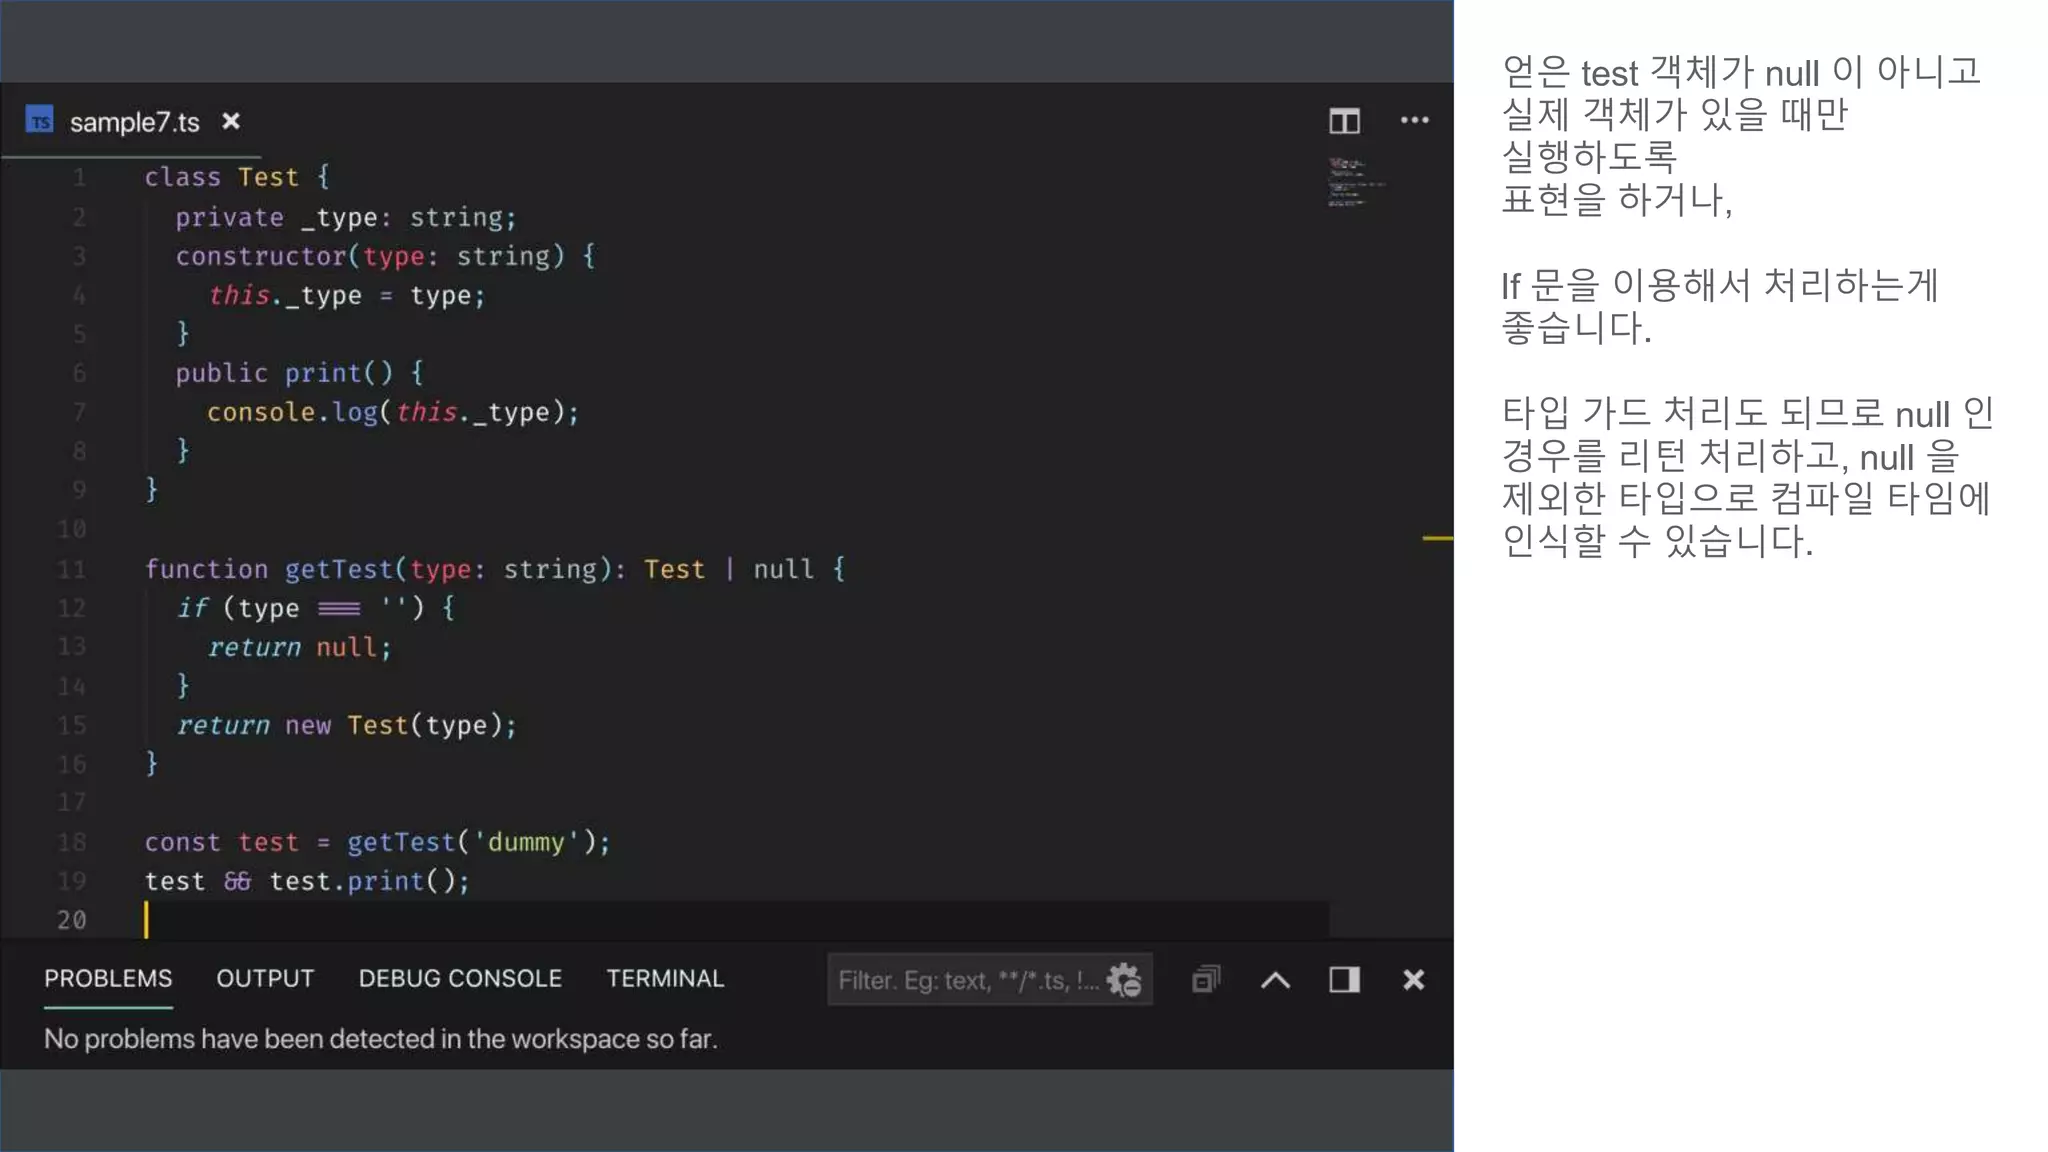Click the 'class Test {' line
This screenshot has width=2048, height=1152.
coord(237,177)
